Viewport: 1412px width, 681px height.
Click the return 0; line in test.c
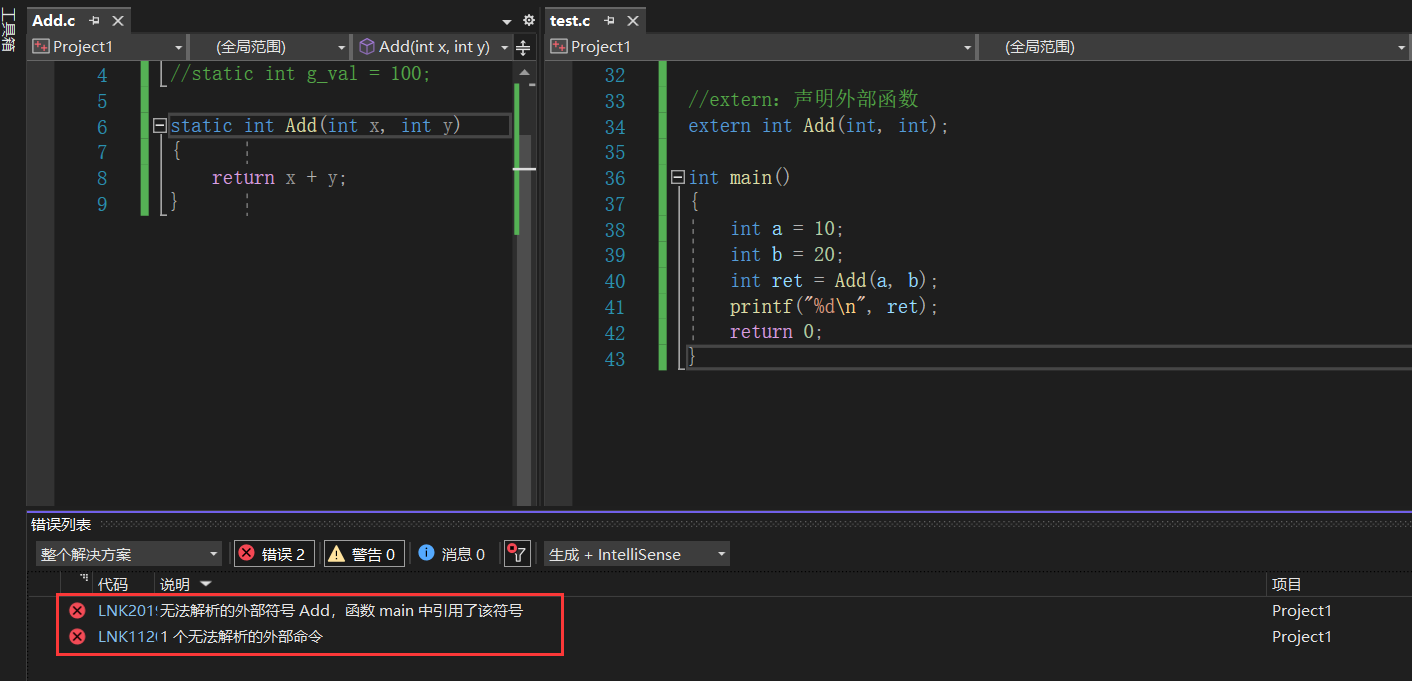(x=776, y=332)
